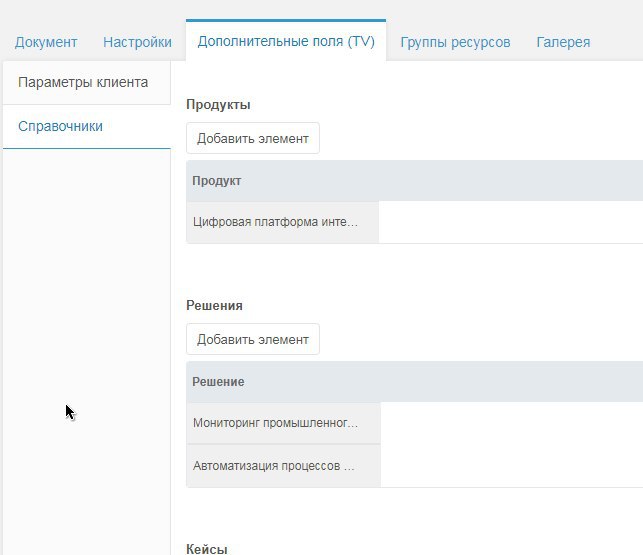This screenshot has width=643, height=555.
Task: Open the Группы ресурсов tab
Action: click(x=455, y=42)
